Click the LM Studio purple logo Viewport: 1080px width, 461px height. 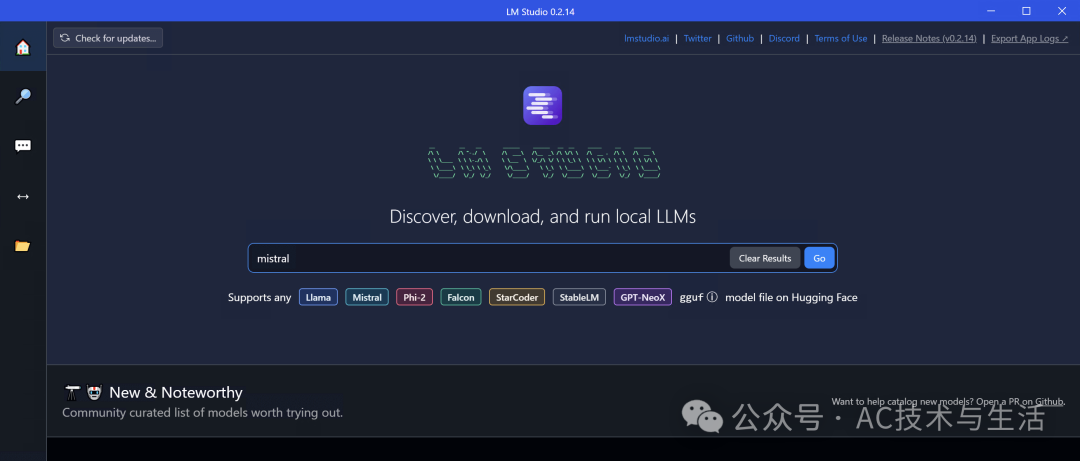[542, 105]
